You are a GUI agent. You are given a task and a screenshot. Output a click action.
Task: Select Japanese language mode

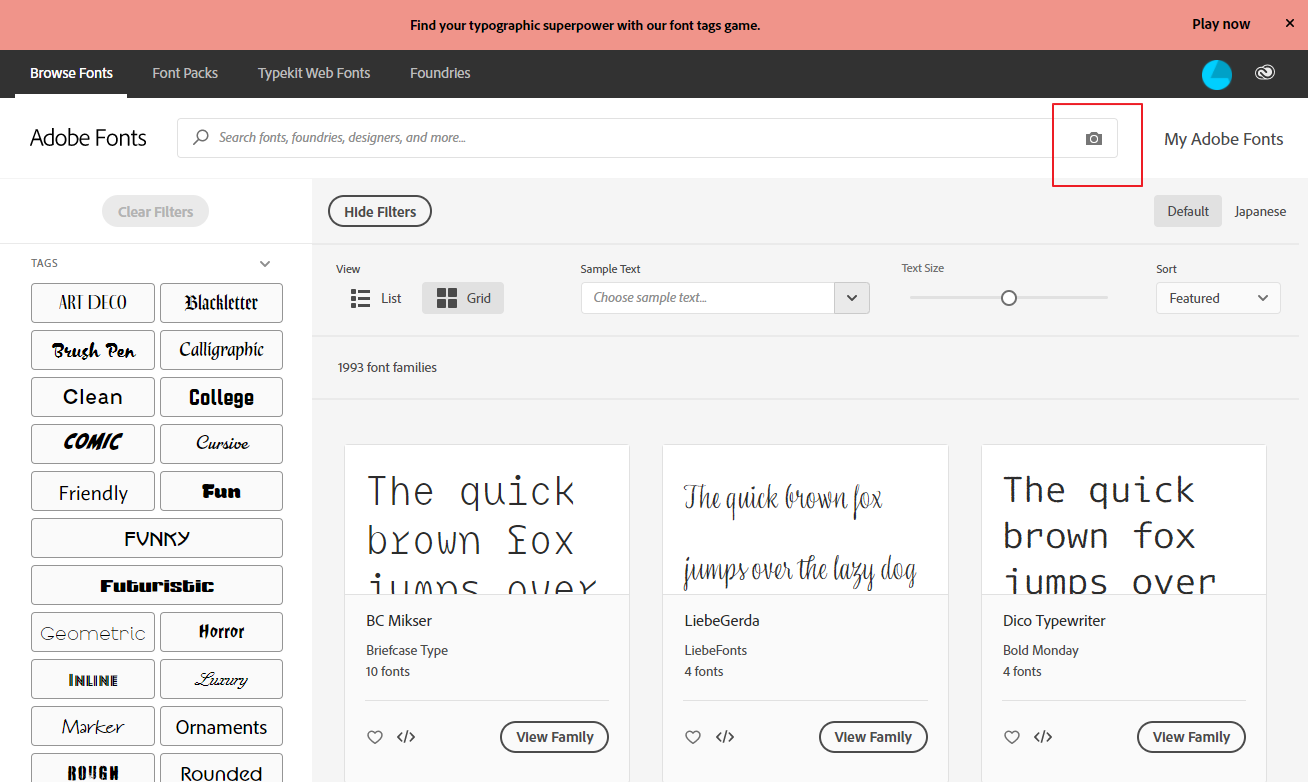click(1260, 211)
